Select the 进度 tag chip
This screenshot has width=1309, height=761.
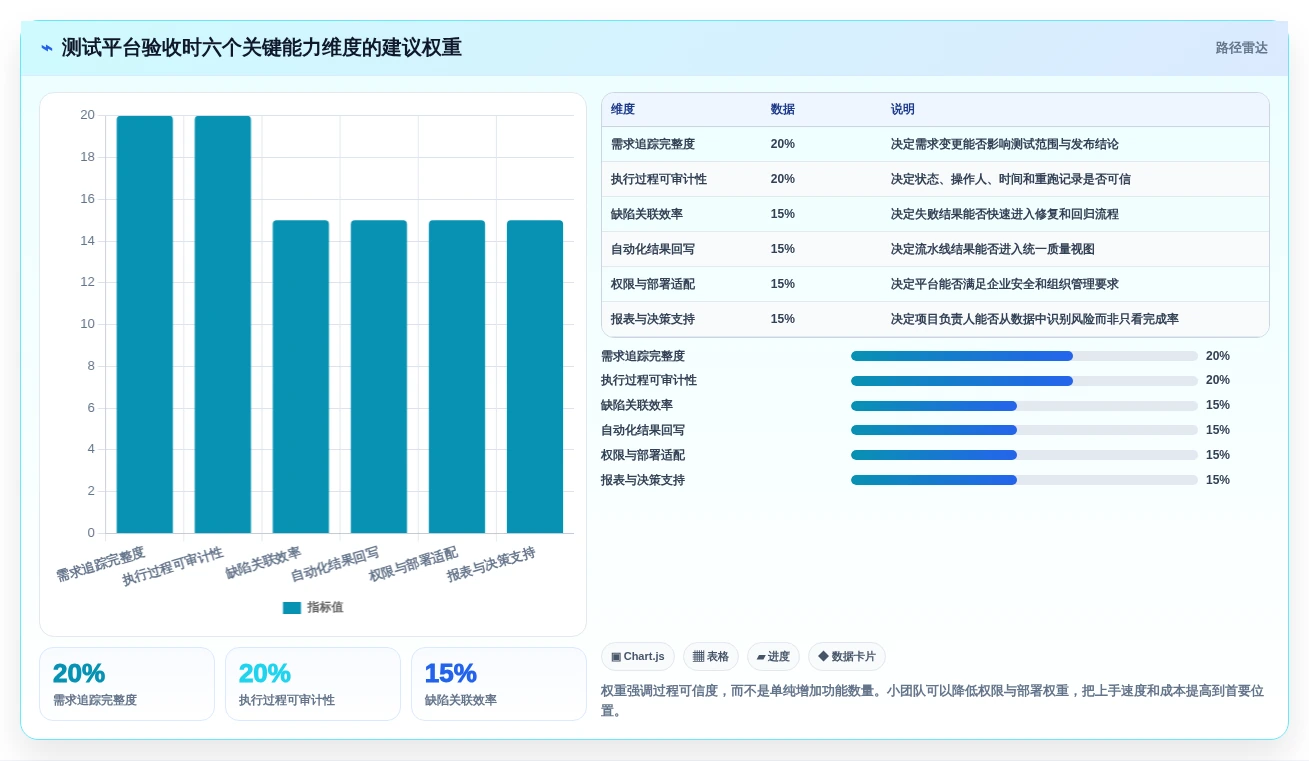tap(773, 657)
